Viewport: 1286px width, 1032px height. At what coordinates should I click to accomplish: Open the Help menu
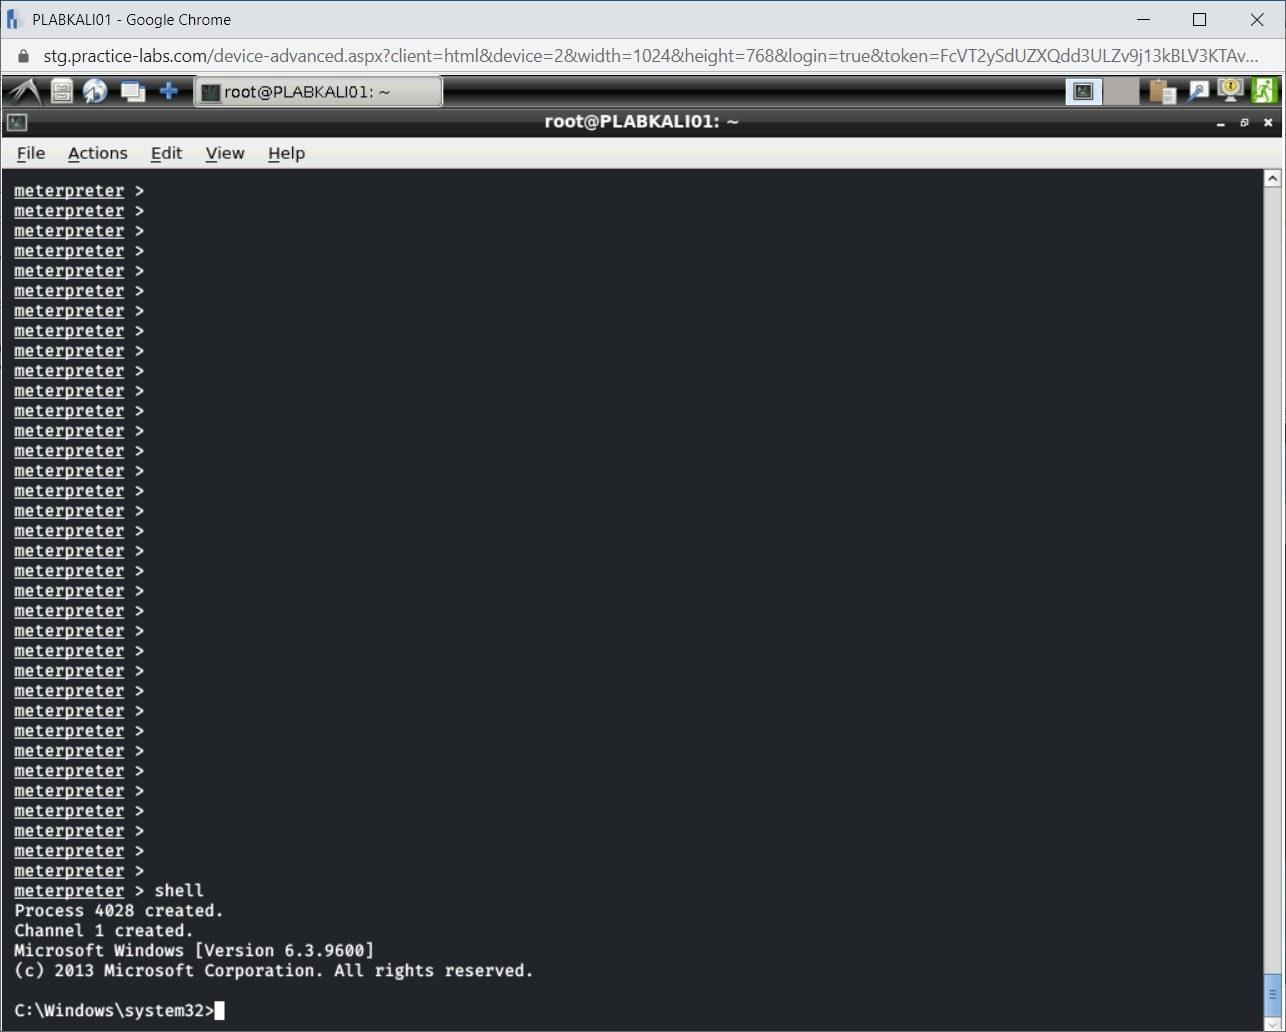tap(286, 153)
